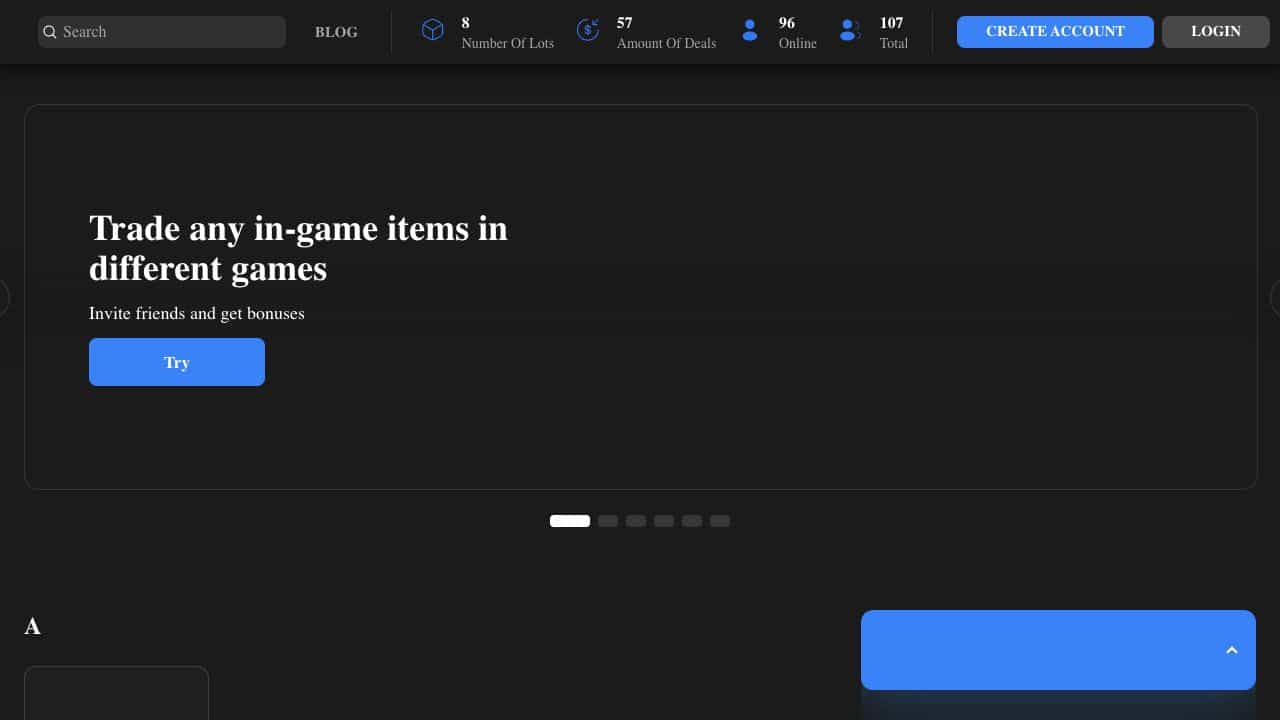Screen dimensions: 1280x720
Task: Click the '96 Online' statistic text
Action: pos(797,33)
